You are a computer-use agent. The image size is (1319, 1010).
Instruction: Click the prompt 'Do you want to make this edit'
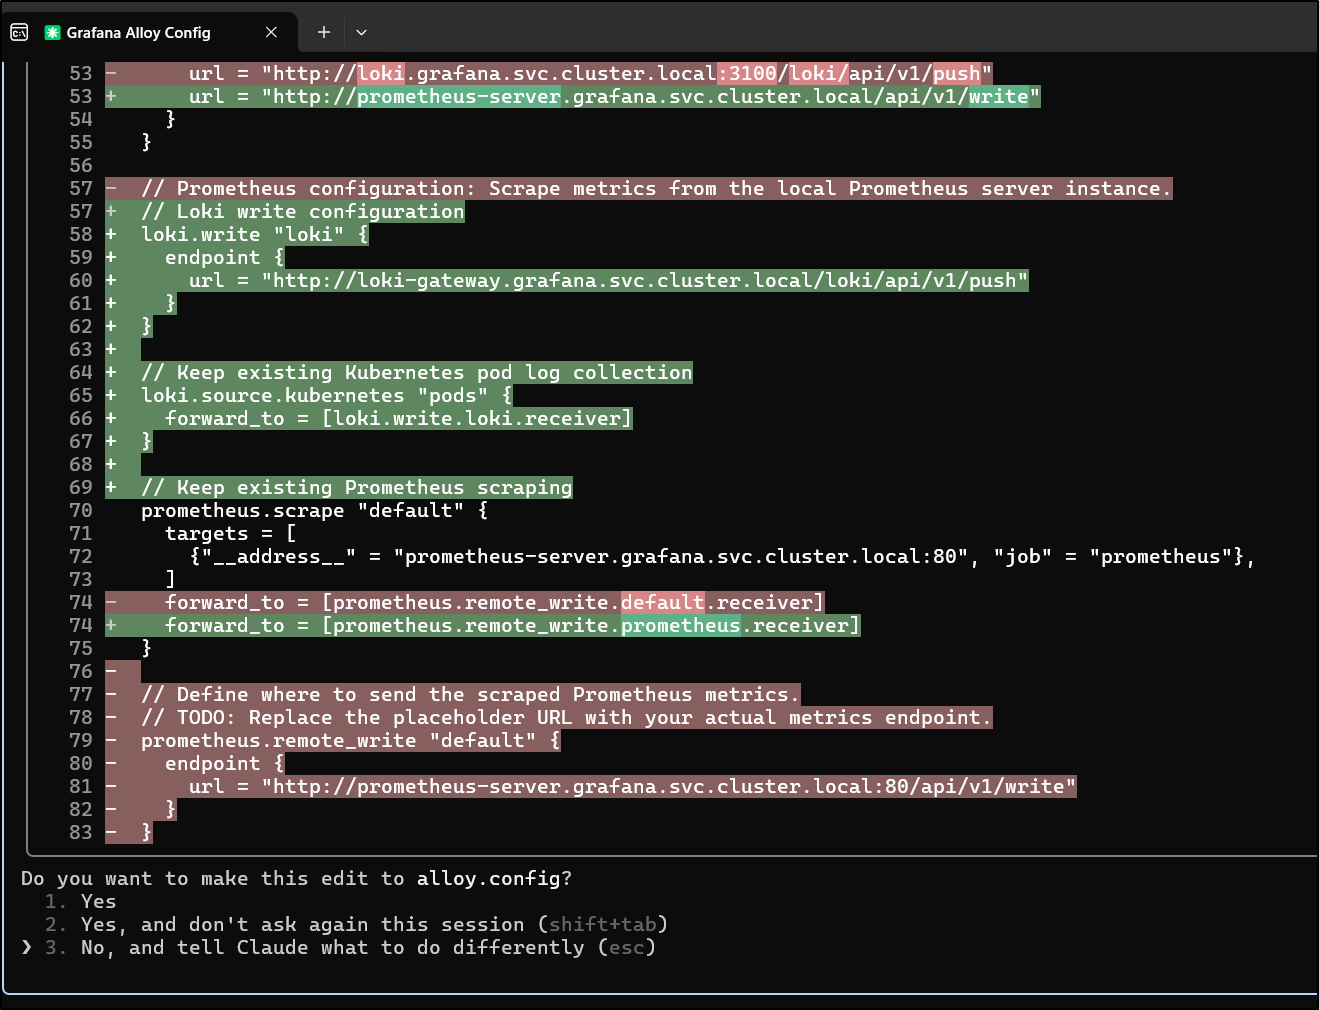[x=297, y=878]
